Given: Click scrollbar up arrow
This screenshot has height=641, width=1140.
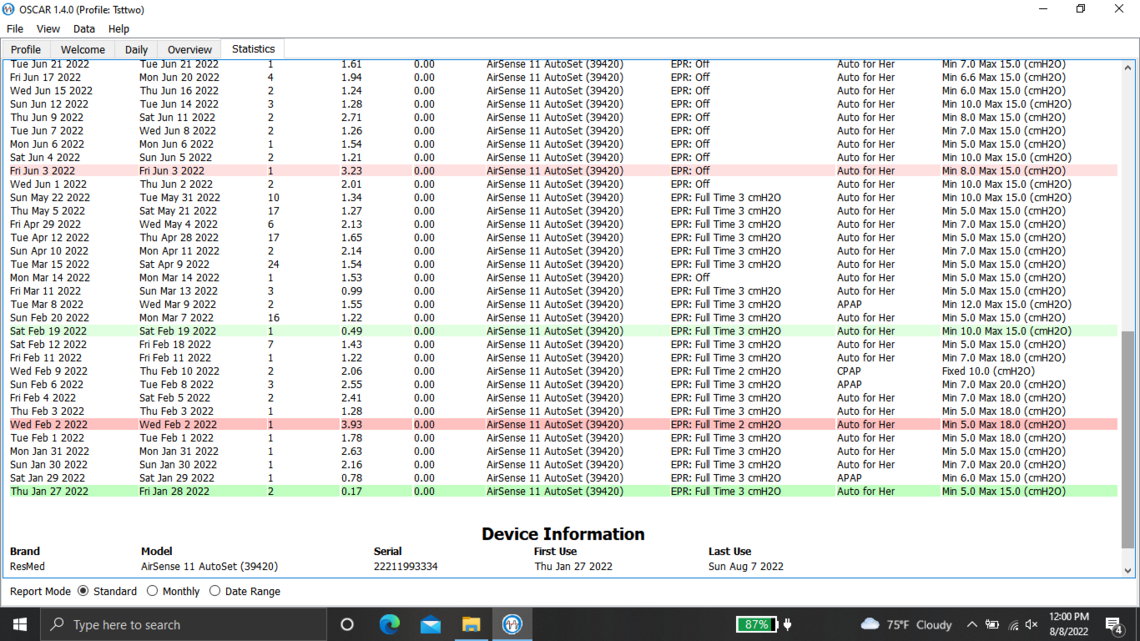Looking at the screenshot, I should tap(1128, 68).
